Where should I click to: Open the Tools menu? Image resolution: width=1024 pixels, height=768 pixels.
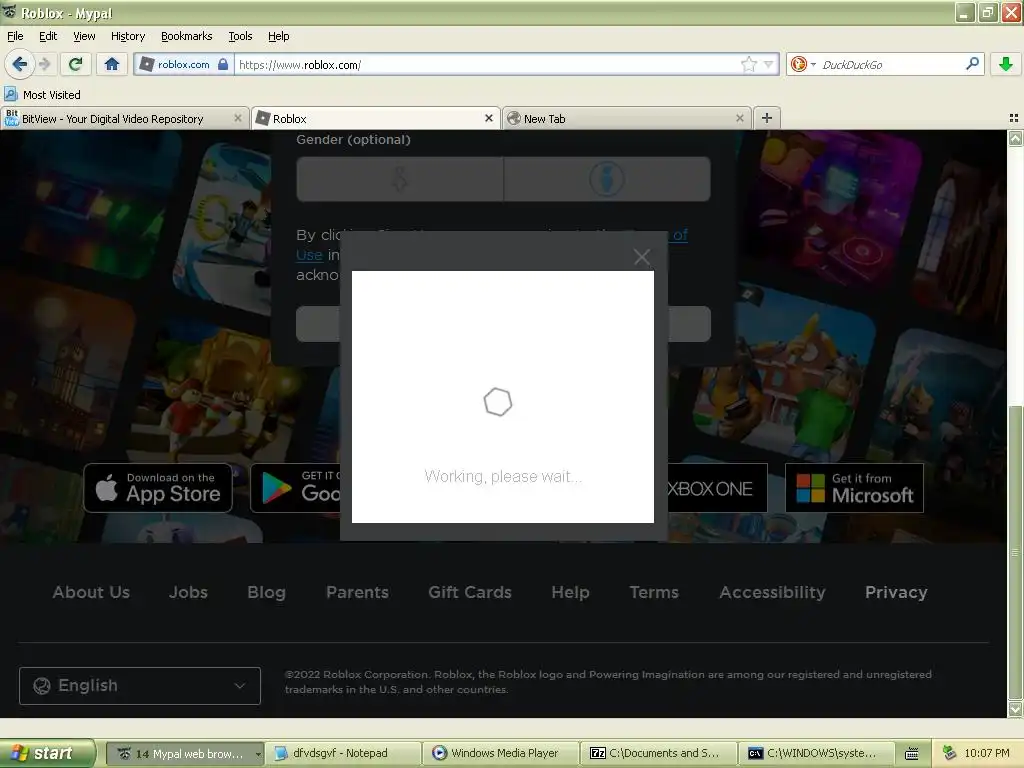(240, 36)
